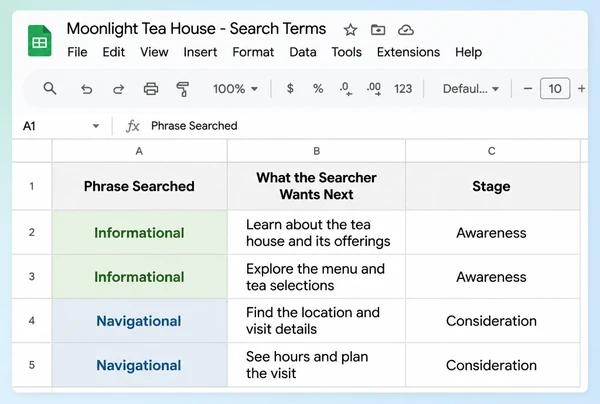This screenshot has height=404, width=600.
Task: Select the Navigational cell in row 5
Action: (139, 365)
